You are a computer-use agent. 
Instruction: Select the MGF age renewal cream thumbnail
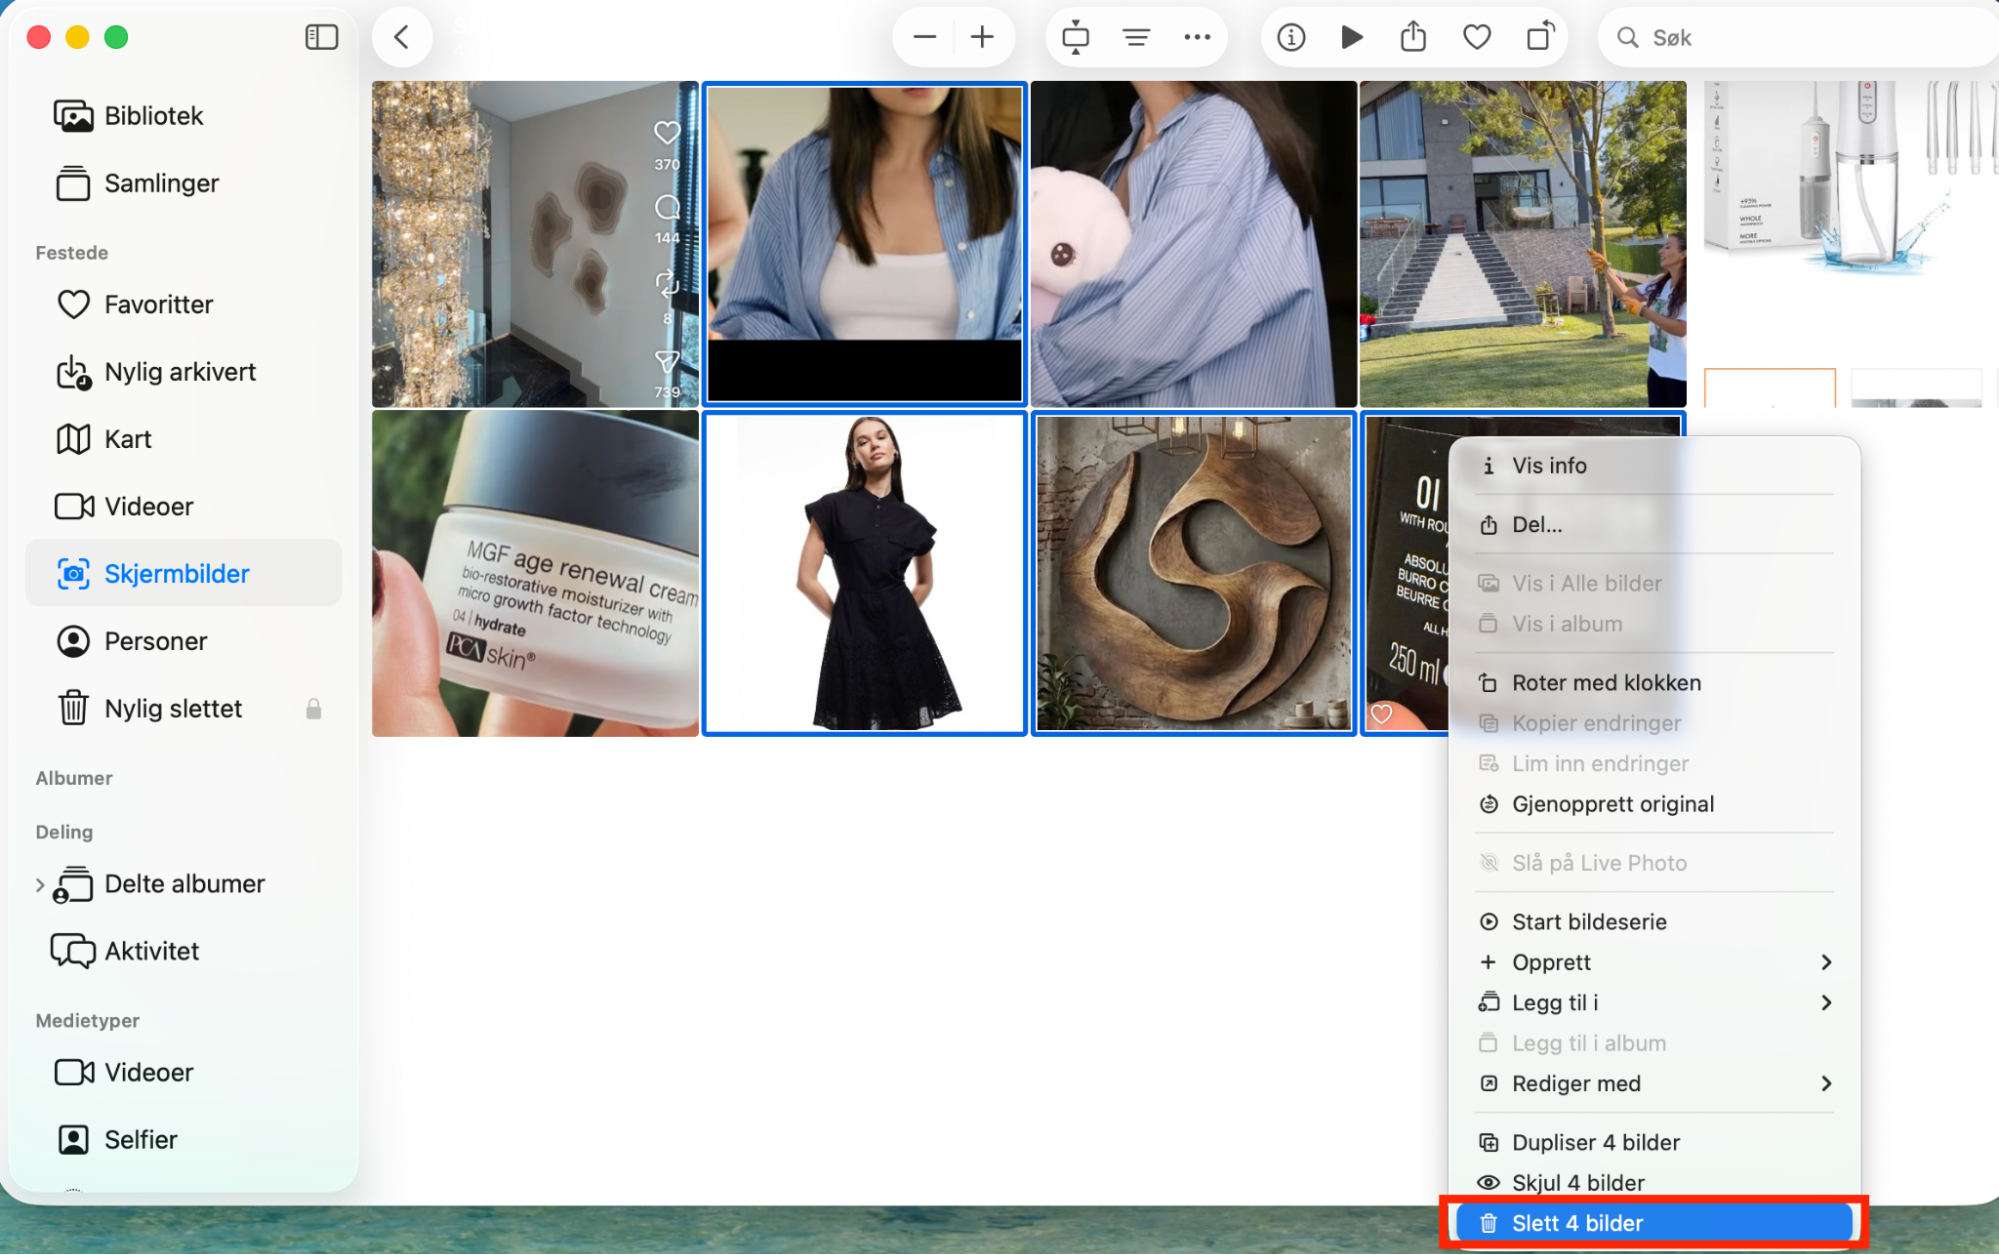(535, 574)
